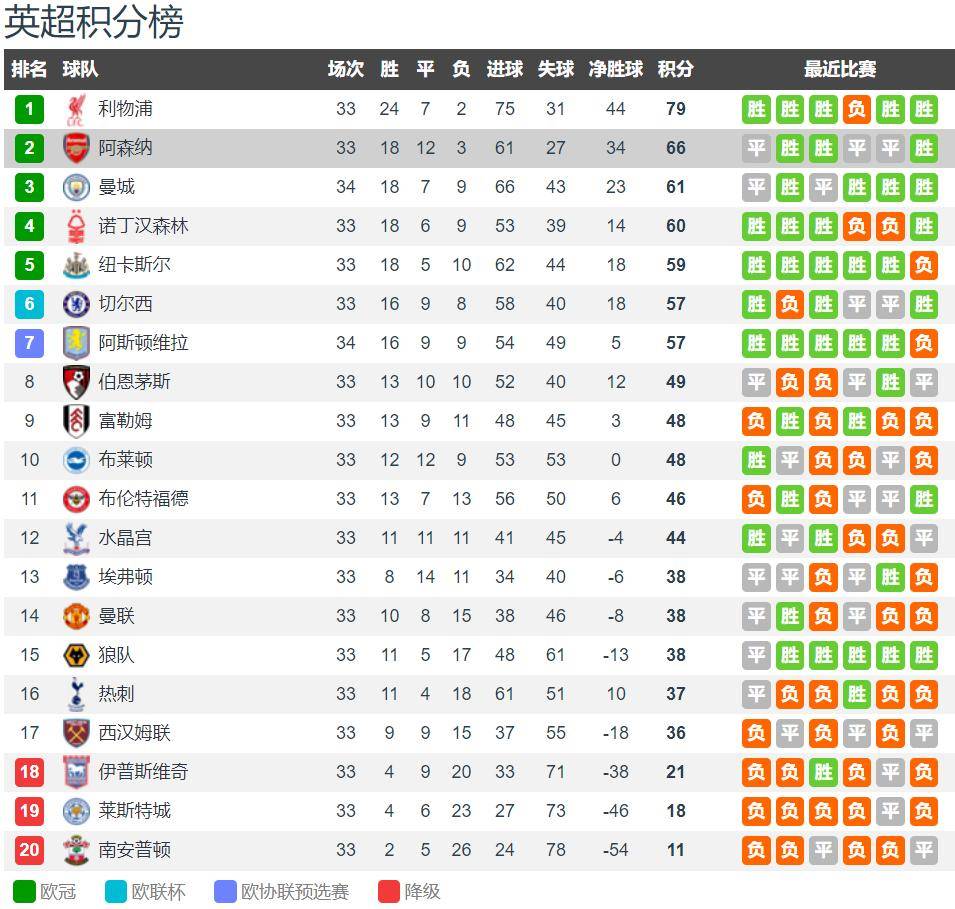Screen dimensions: 955x909
Task: Open team link 南安普顿
Action: 134,850
